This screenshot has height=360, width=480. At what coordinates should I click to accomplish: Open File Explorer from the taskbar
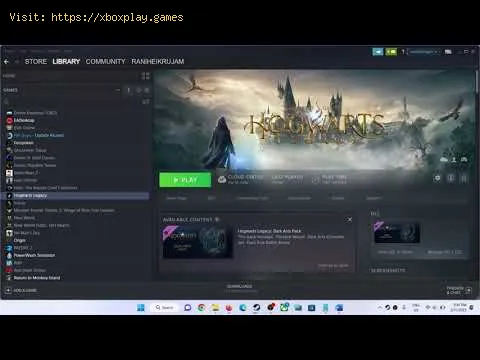215,307
